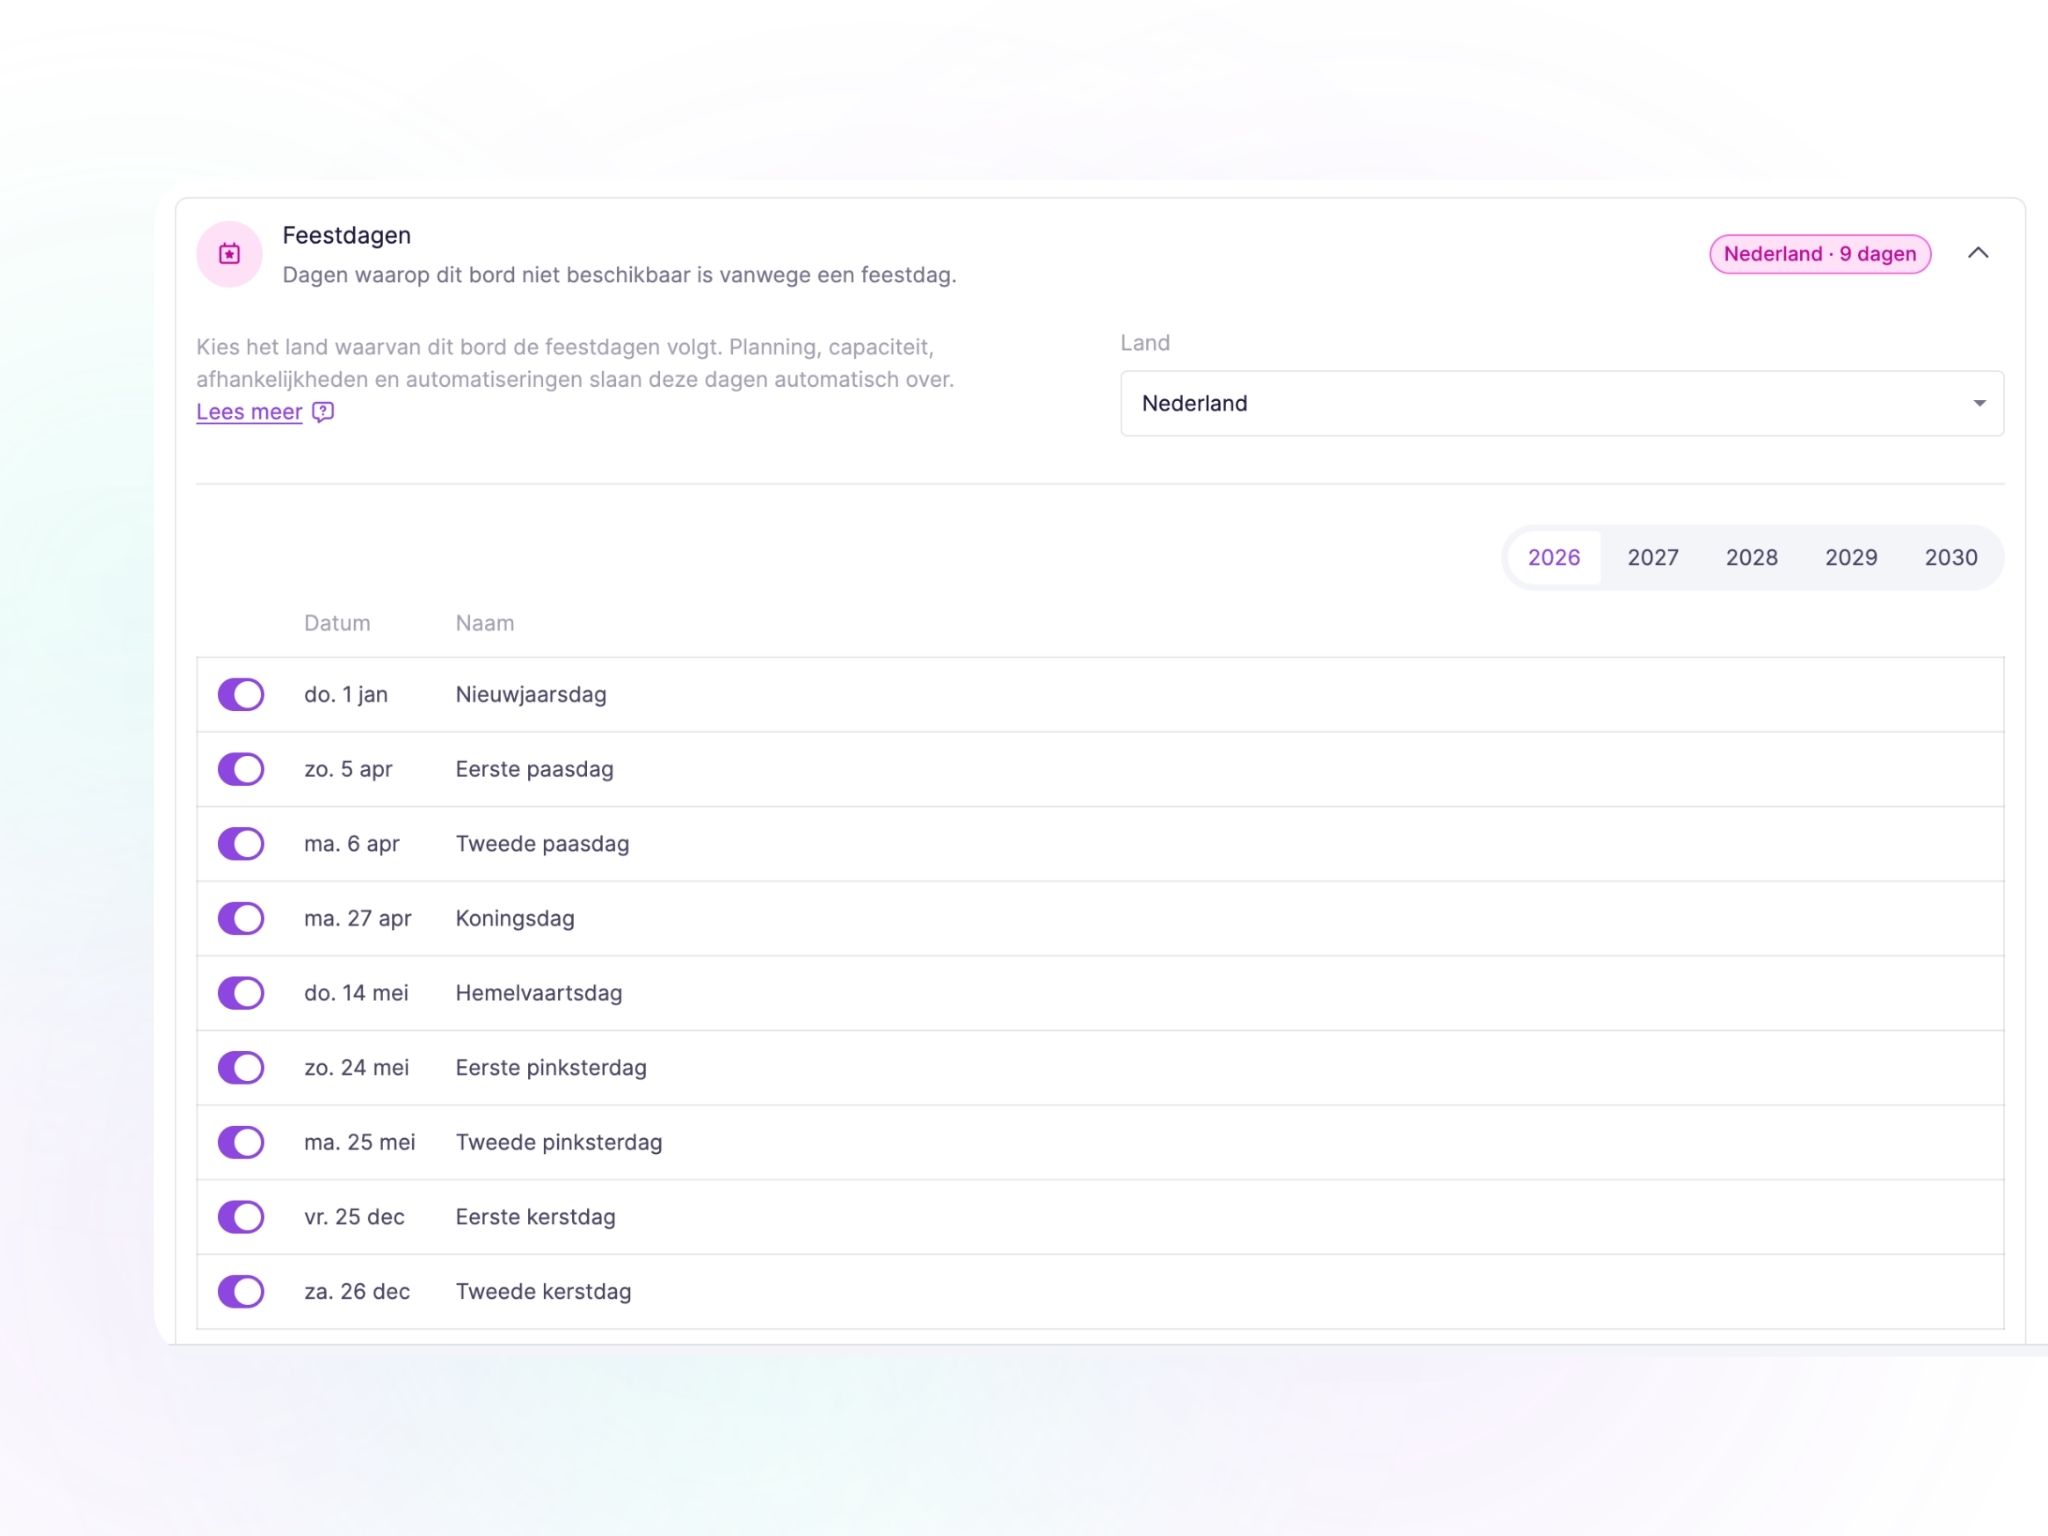Select the 2028 year tab
Viewport: 2048px width, 1536px height.
(x=1751, y=557)
